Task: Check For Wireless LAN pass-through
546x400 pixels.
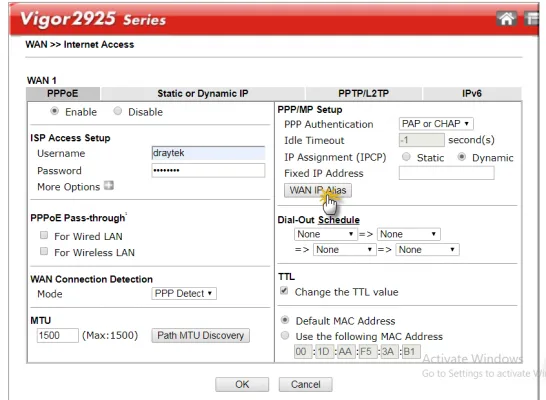Action: [x=44, y=251]
